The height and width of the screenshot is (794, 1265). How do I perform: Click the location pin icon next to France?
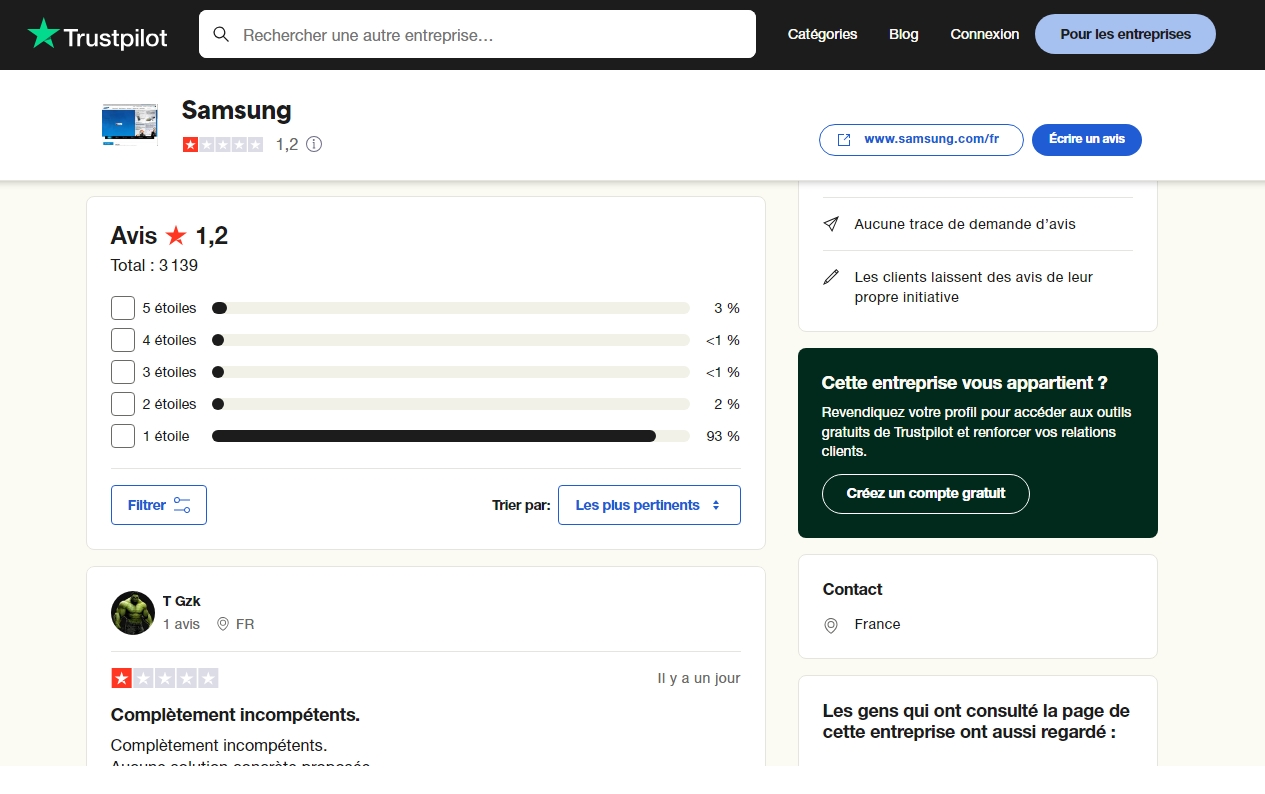[831, 625]
